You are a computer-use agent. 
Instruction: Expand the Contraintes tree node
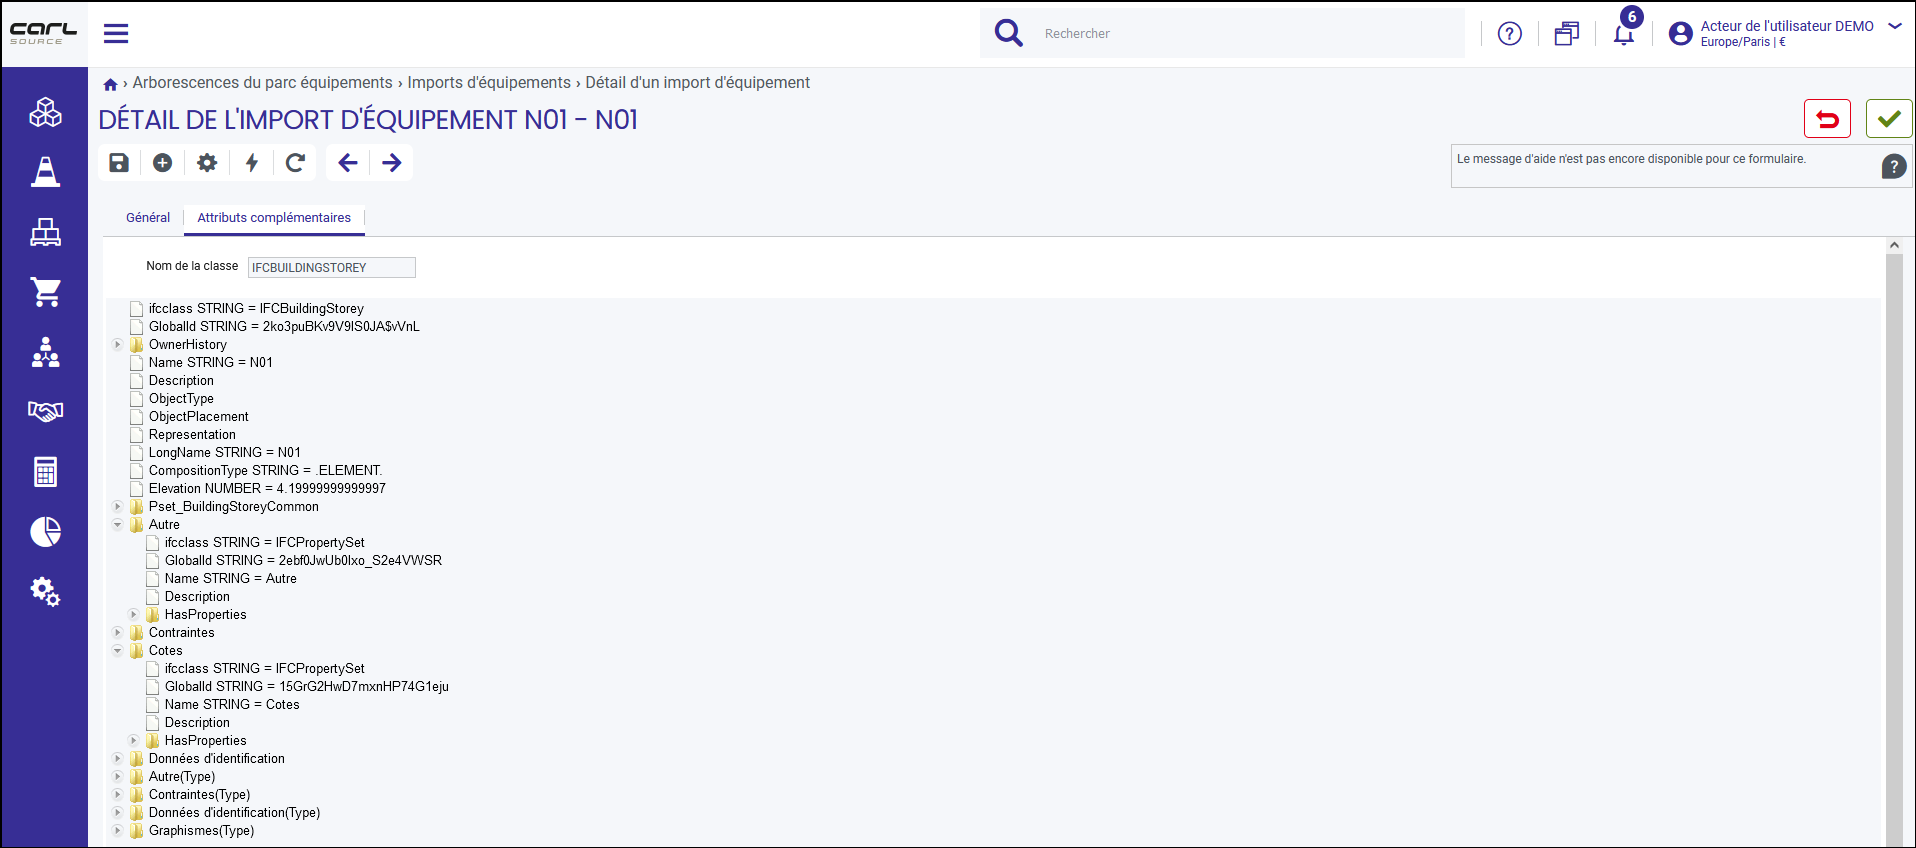pos(117,633)
